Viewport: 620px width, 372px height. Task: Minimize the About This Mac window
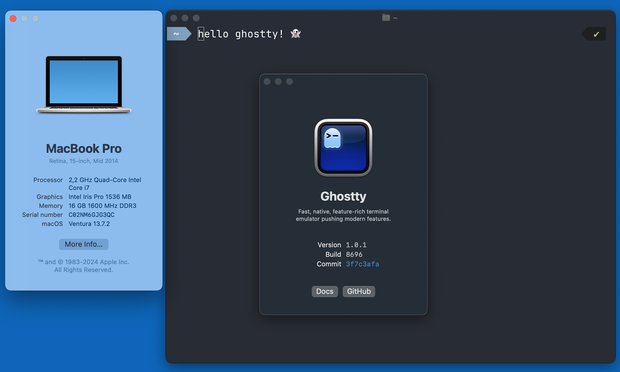[x=25, y=19]
